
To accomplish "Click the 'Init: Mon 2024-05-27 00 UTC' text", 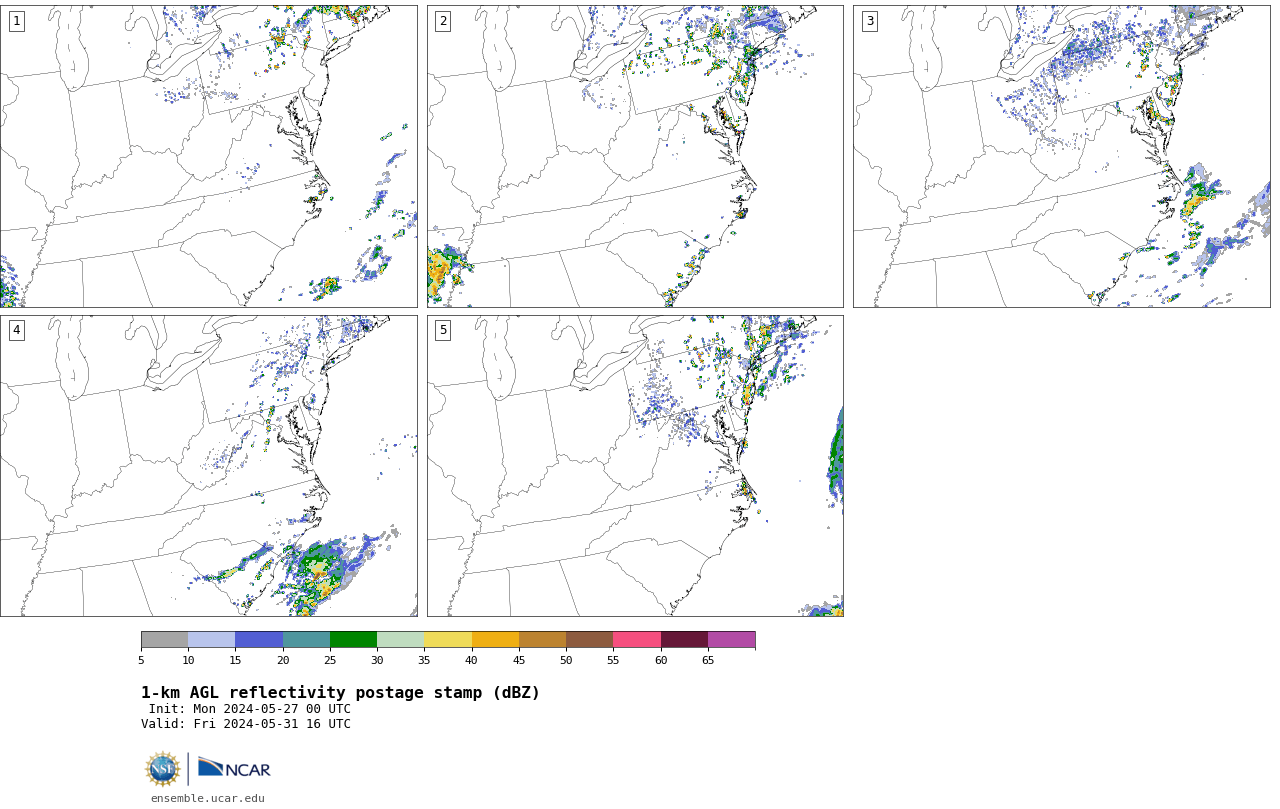I will pyautogui.click(x=250, y=709).
